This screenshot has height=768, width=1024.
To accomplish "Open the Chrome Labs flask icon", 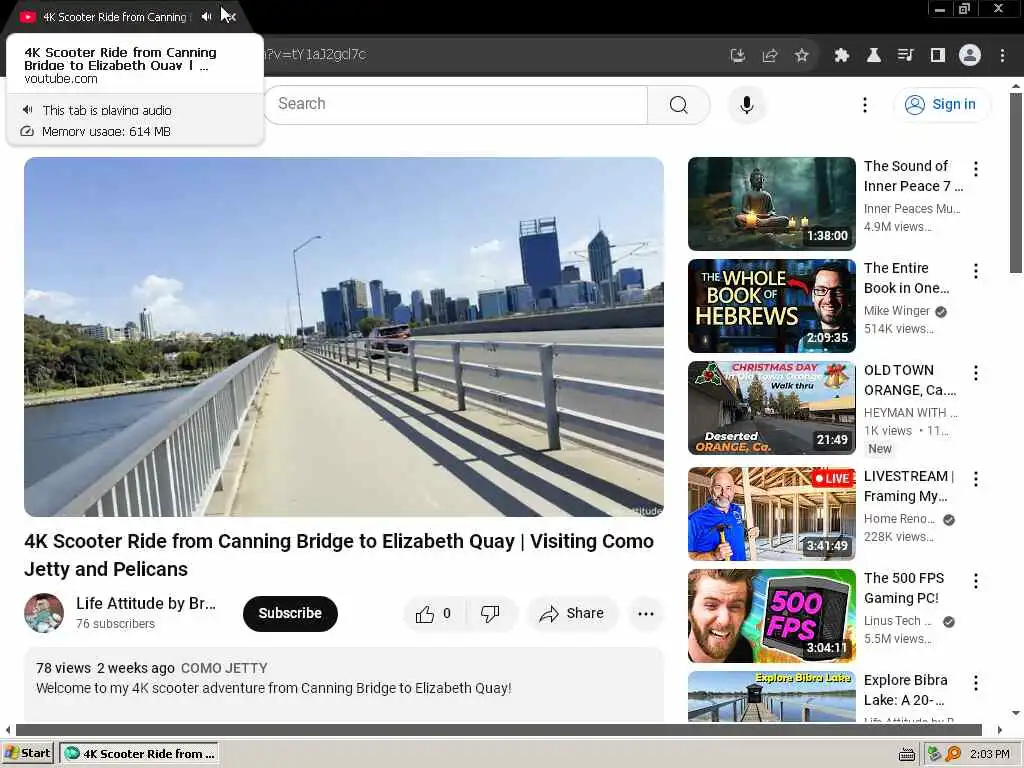I will coord(874,56).
